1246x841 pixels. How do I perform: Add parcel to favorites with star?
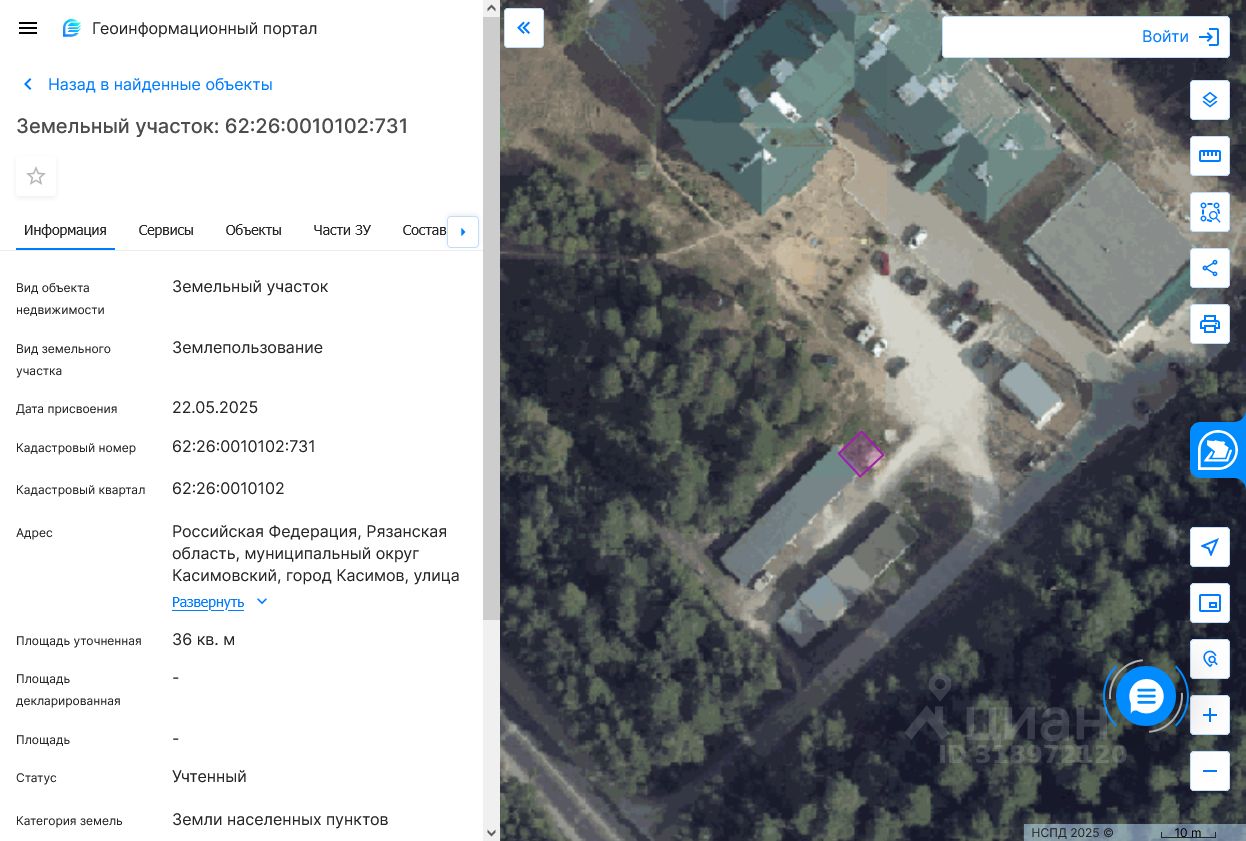click(36, 176)
